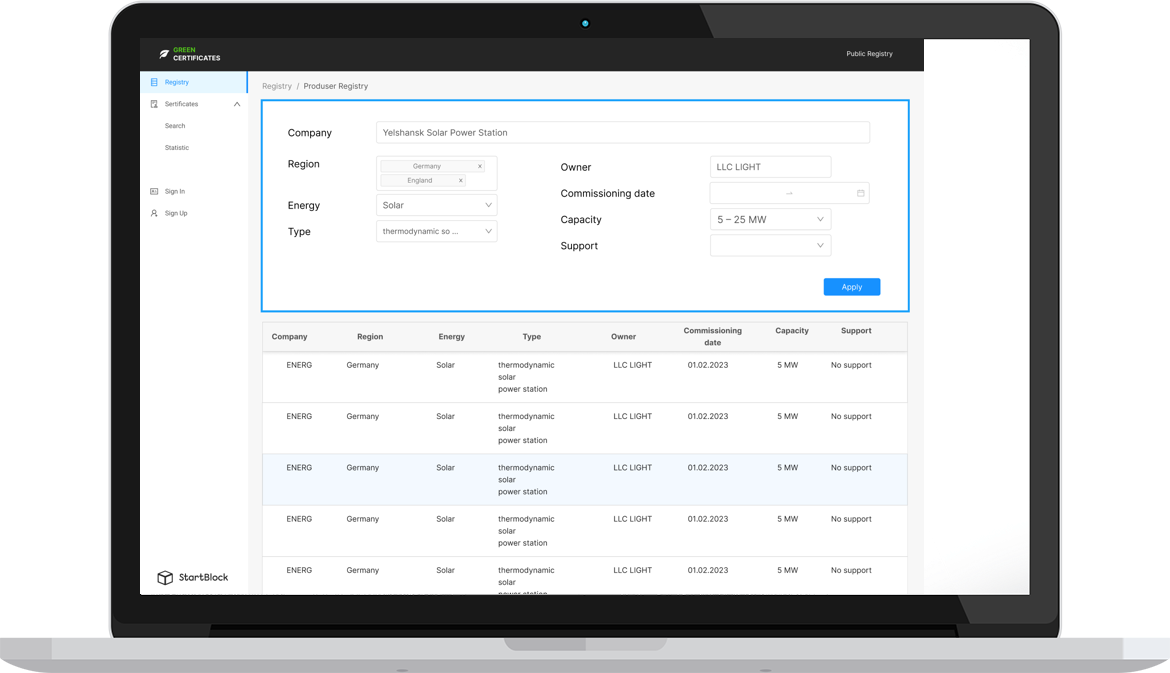Click the Sign Up user icon
This screenshot has width=1170, height=673.
pyautogui.click(x=154, y=213)
